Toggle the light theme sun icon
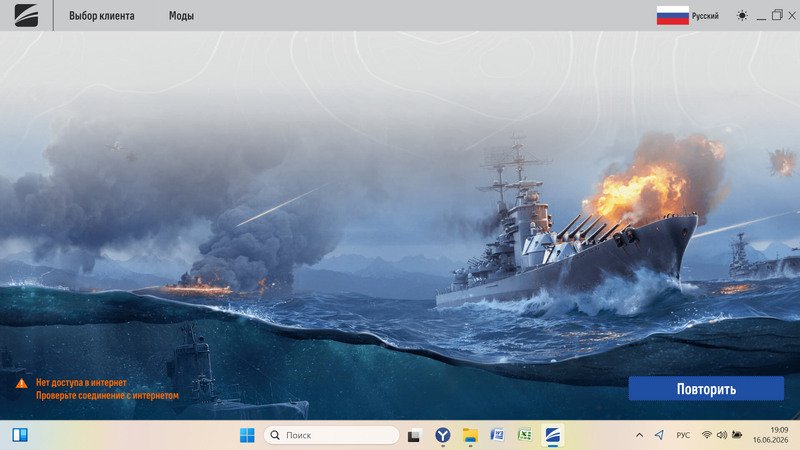Image resolution: width=800 pixels, height=450 pixels. point(742,16)
